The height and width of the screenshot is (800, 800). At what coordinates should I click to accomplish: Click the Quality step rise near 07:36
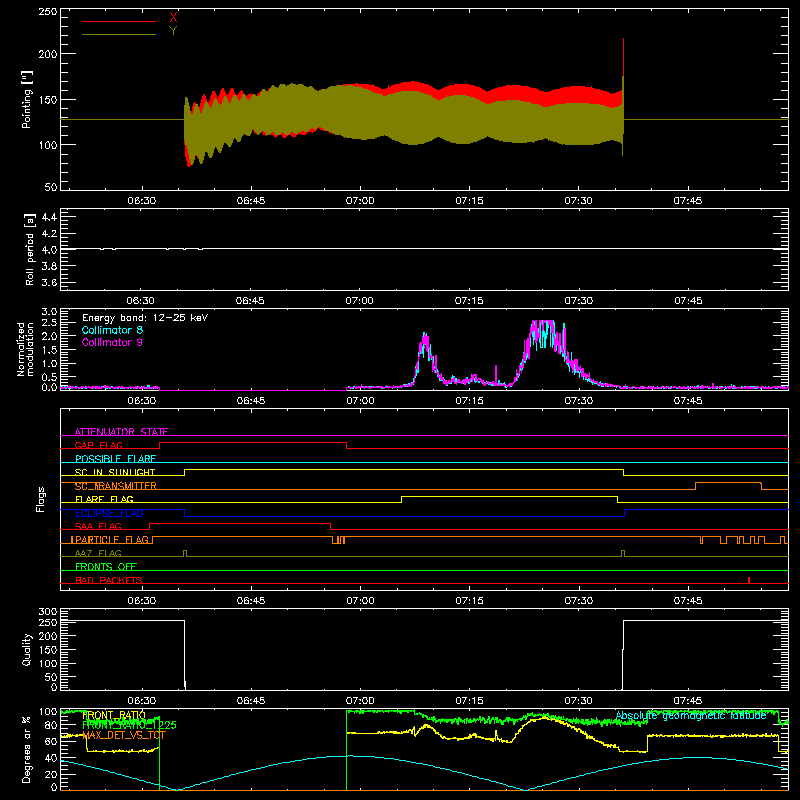pos(623,654)
